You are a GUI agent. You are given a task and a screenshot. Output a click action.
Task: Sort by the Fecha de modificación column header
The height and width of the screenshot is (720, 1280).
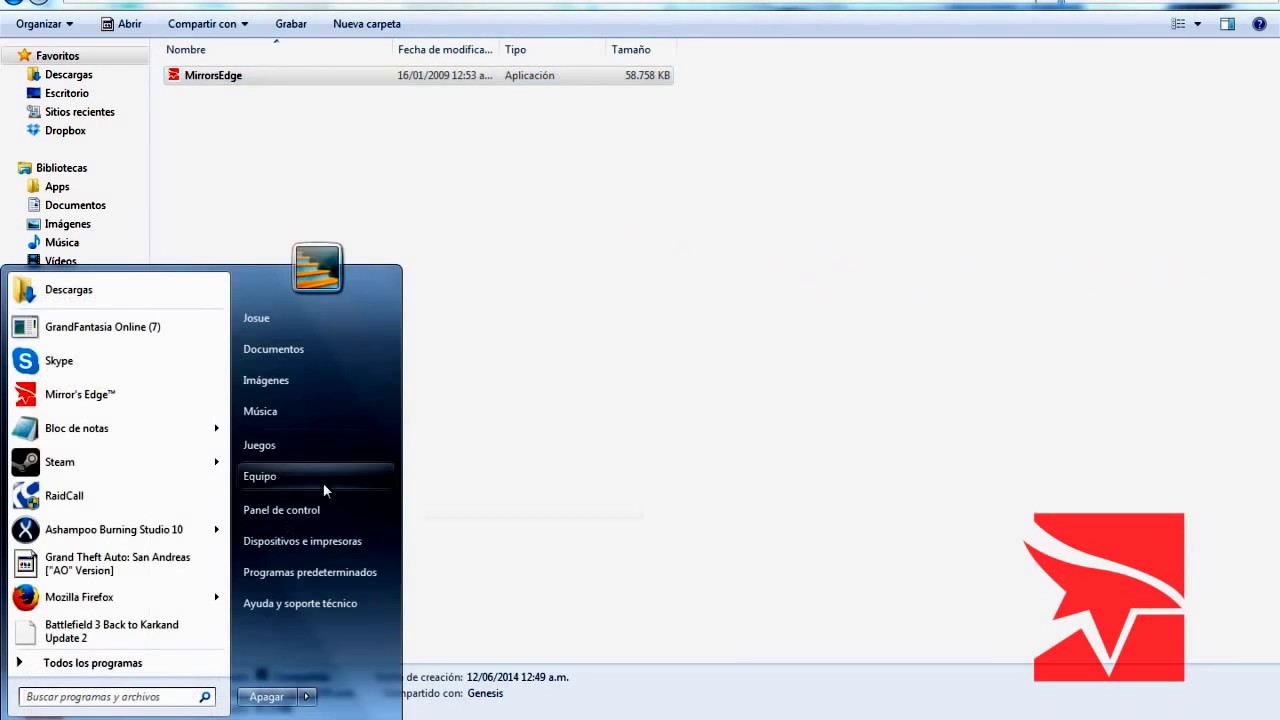tap(446, 50)
